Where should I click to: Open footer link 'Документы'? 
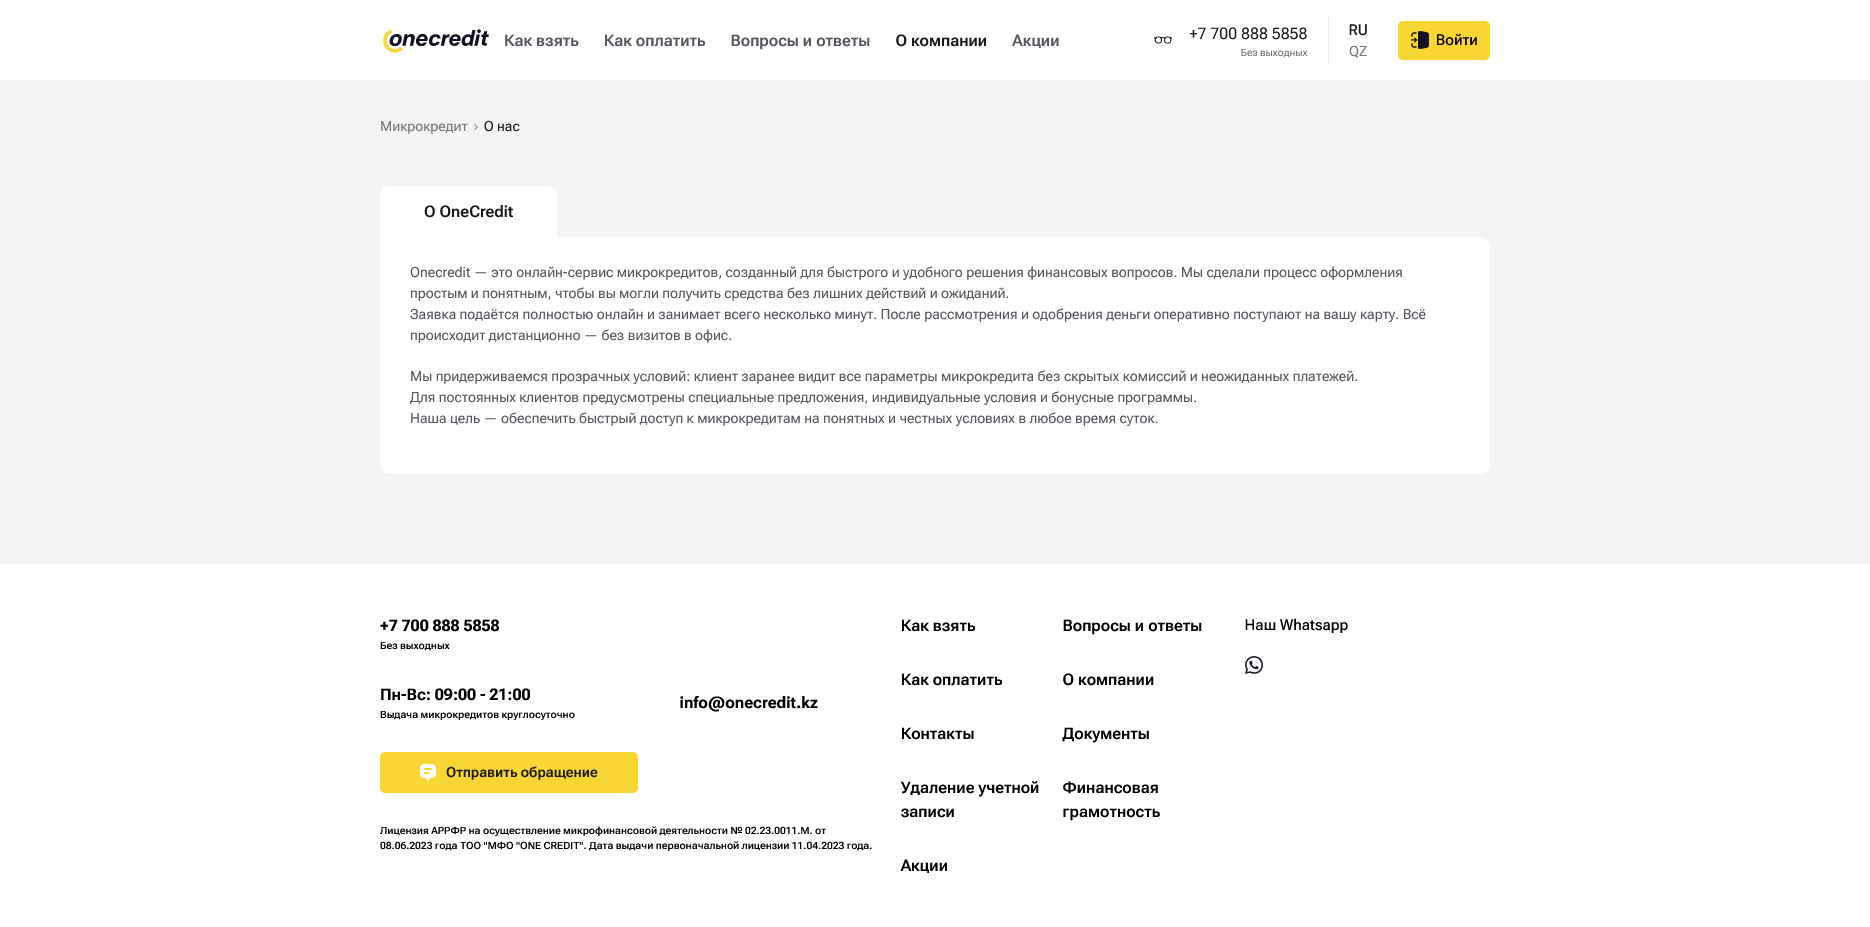click(x=1106, y=734)
